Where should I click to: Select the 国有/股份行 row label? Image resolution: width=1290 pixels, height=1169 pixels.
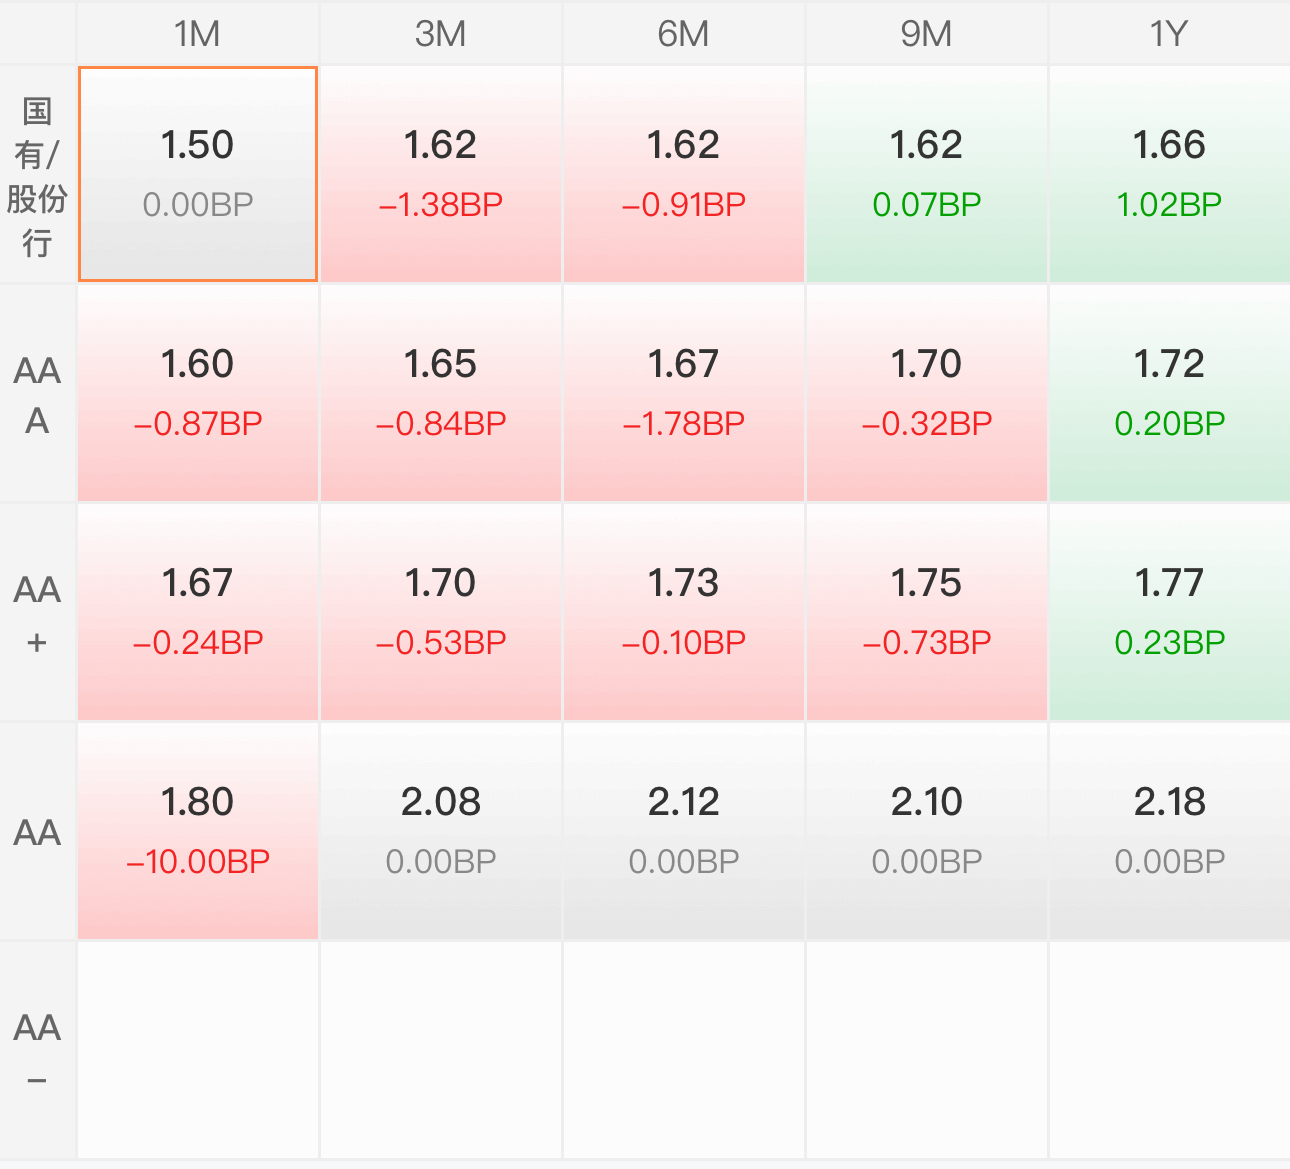pos(37,175)
